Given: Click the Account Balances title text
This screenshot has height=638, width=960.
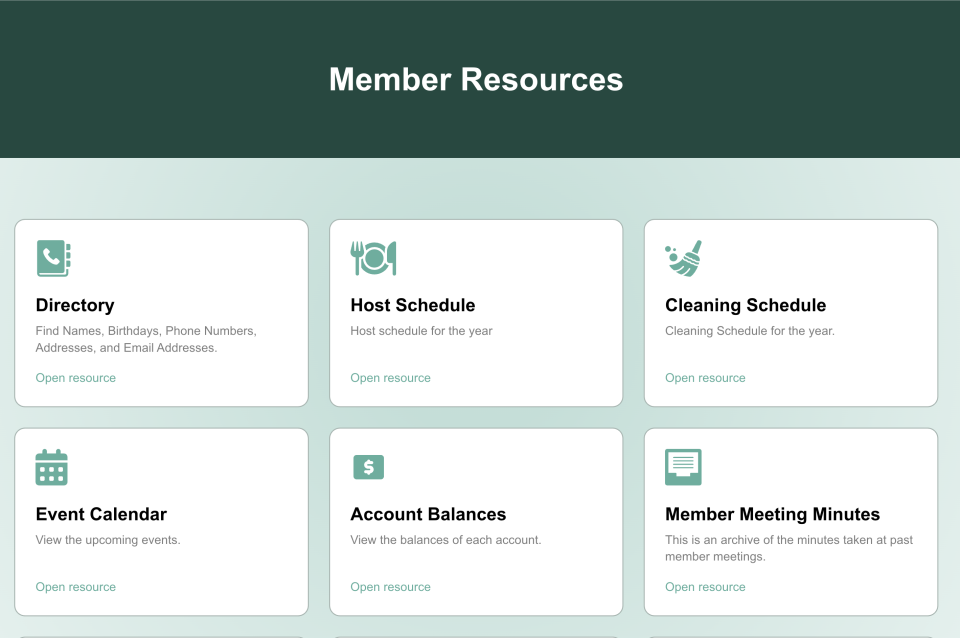Looking at the screenshot, I should 428,514.
